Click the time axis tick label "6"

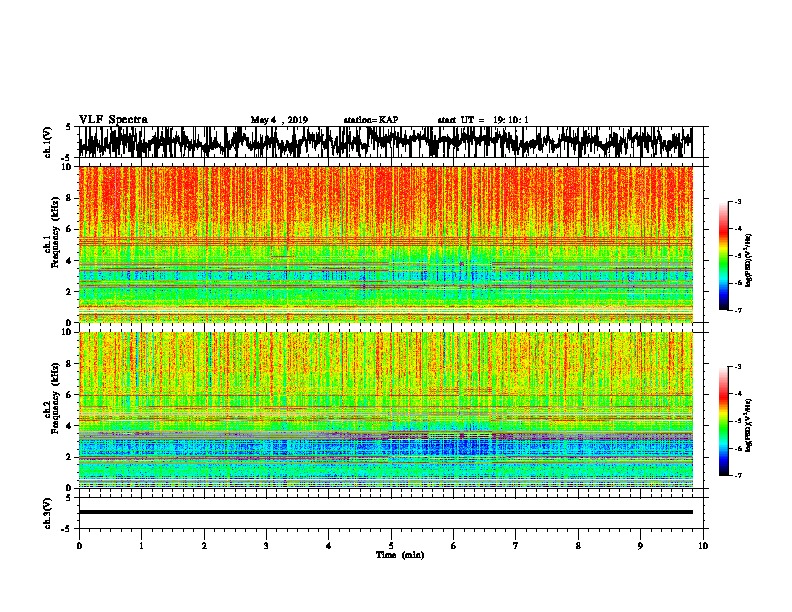[x=454, y=546]
